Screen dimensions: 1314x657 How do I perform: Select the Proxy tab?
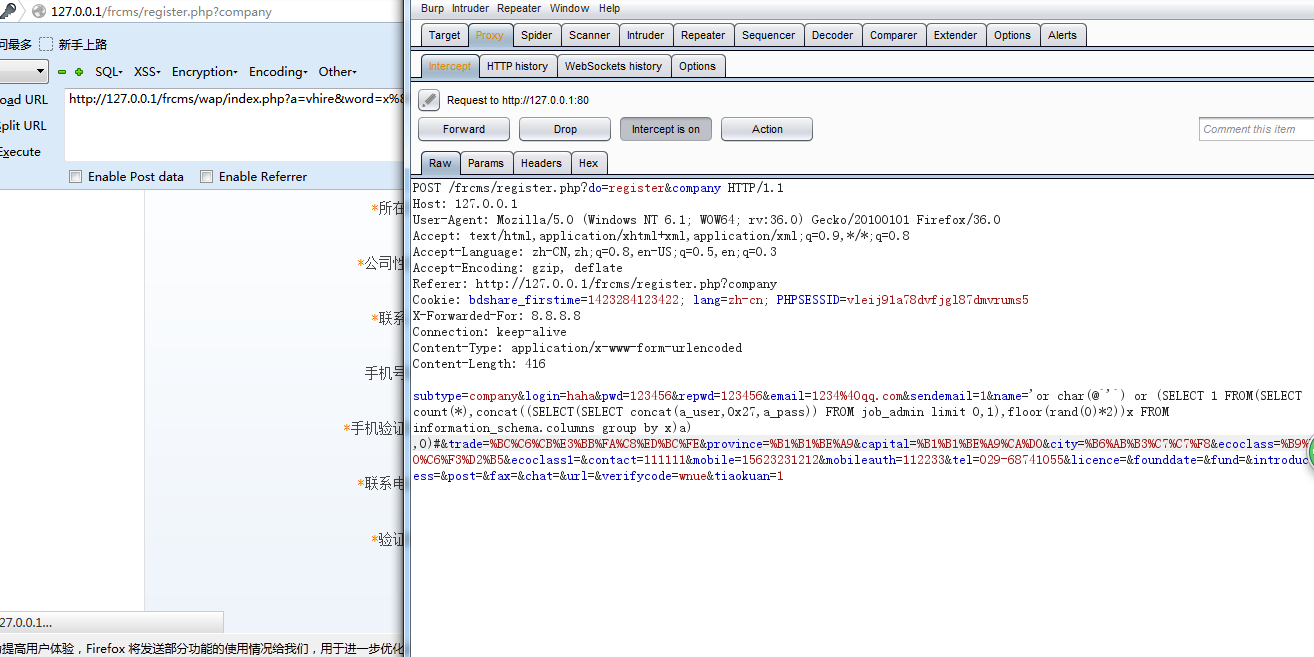(x=490, y=35)
